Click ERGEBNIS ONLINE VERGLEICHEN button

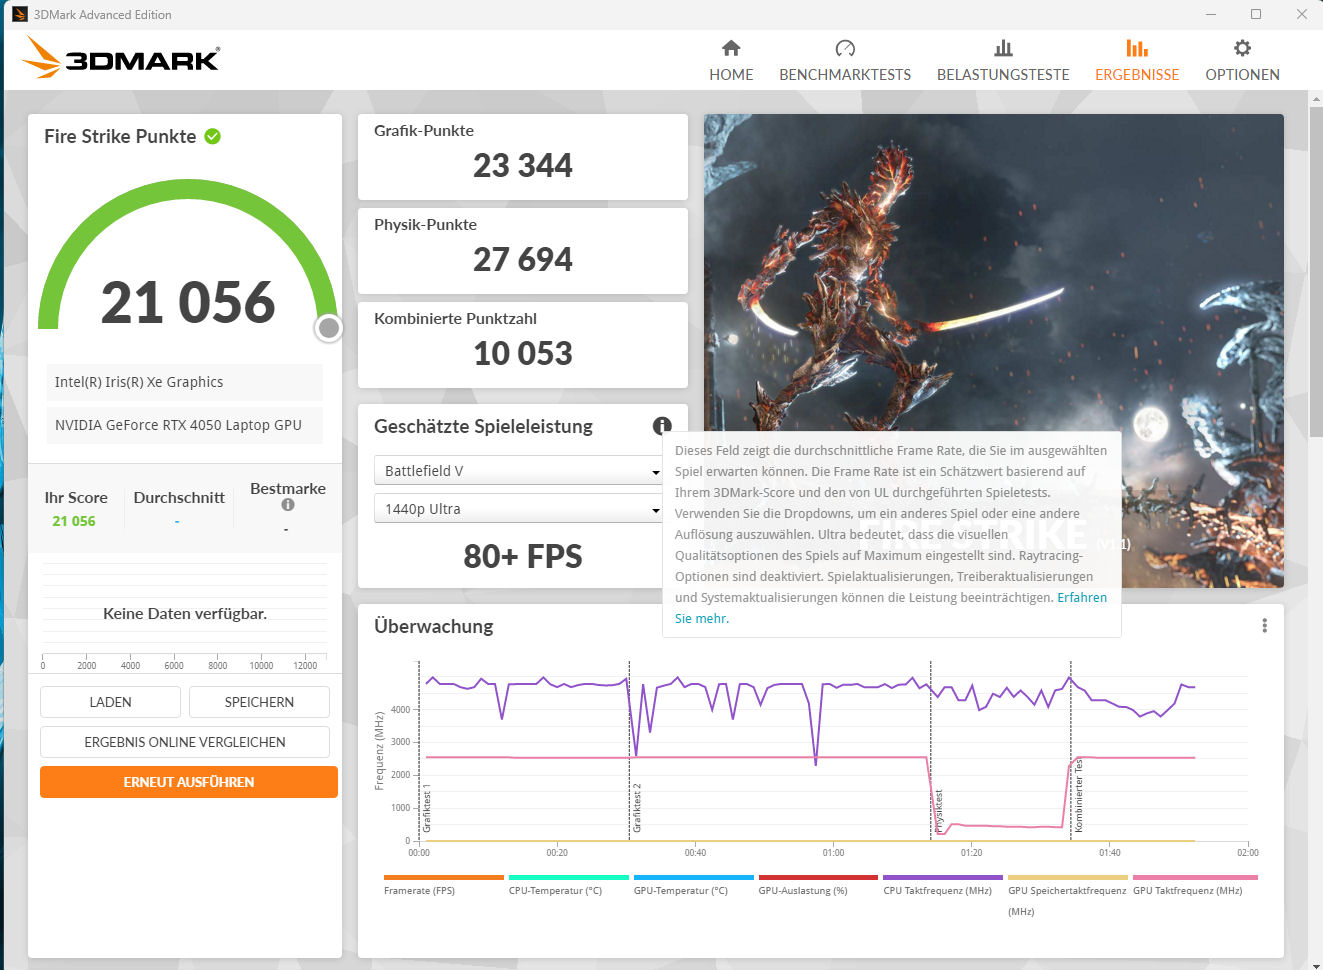coord(185,742)
